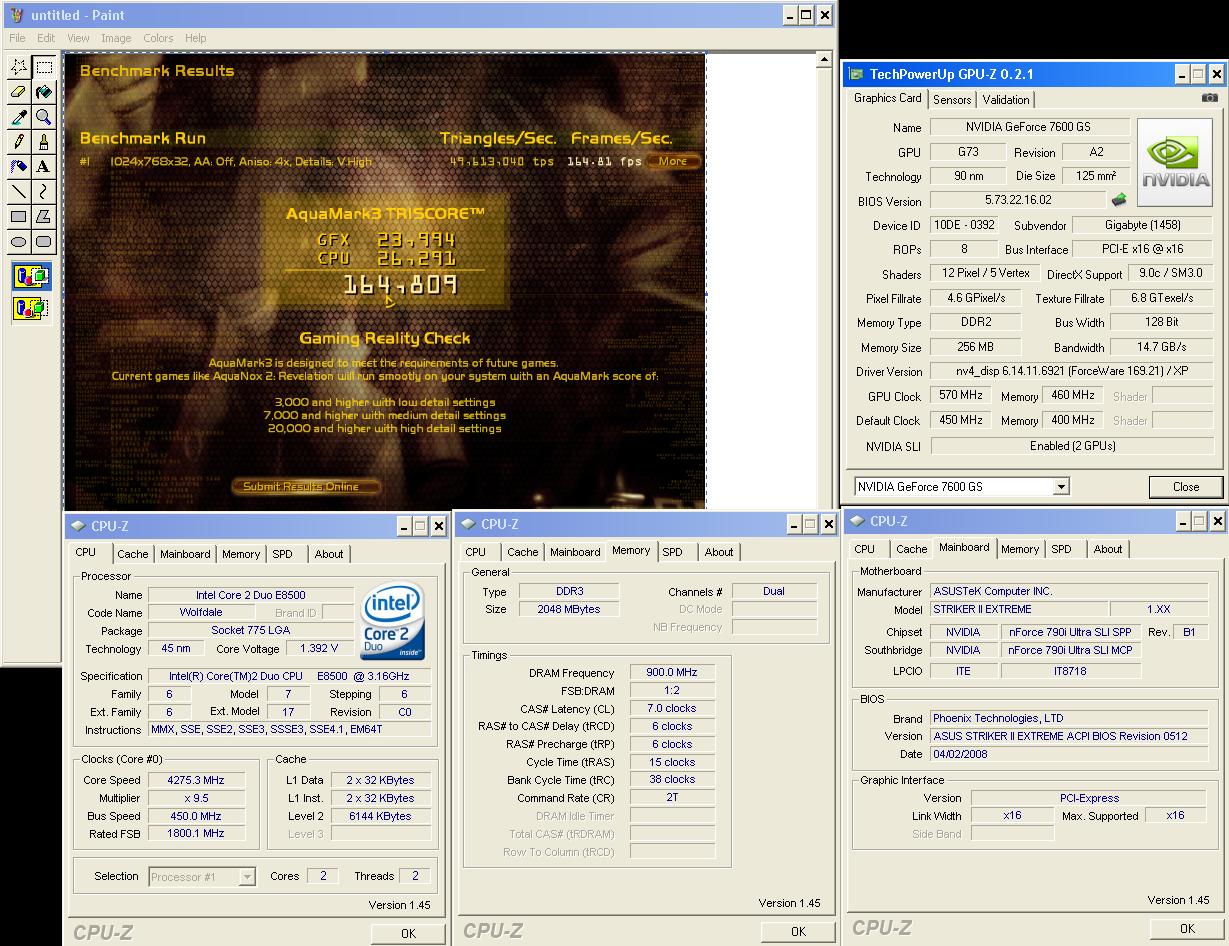
Task: Open the Mainboard tab in the CPU-Z processor window
Action: tap(185, 554)
